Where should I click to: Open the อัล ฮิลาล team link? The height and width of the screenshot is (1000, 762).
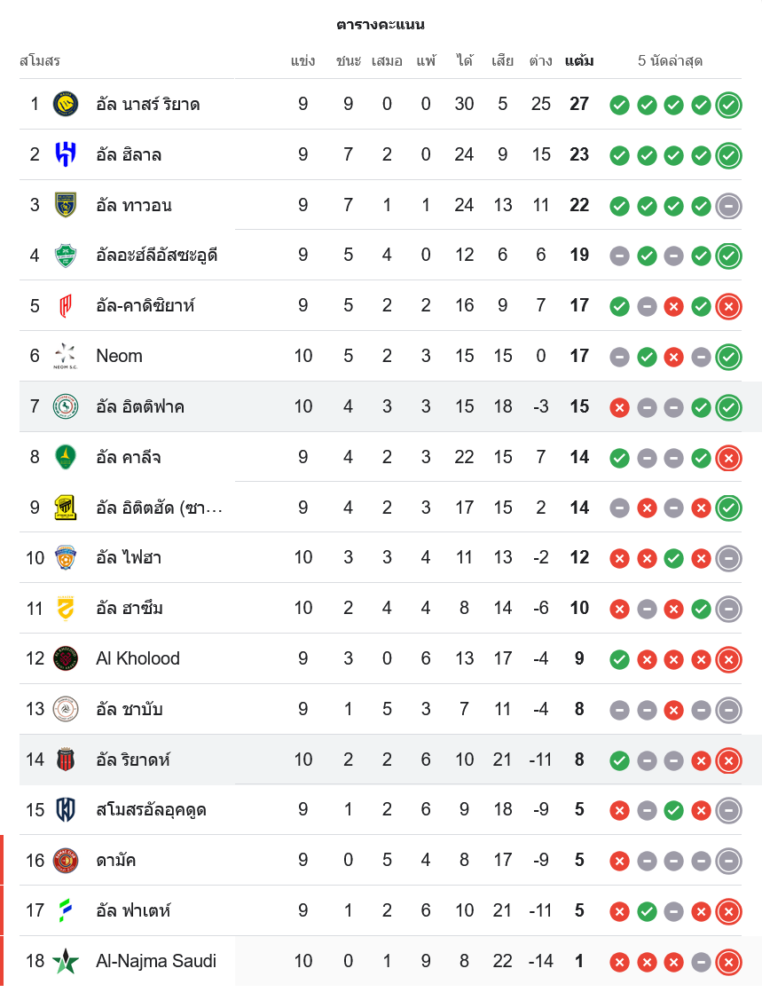click(x=129, y=155)
